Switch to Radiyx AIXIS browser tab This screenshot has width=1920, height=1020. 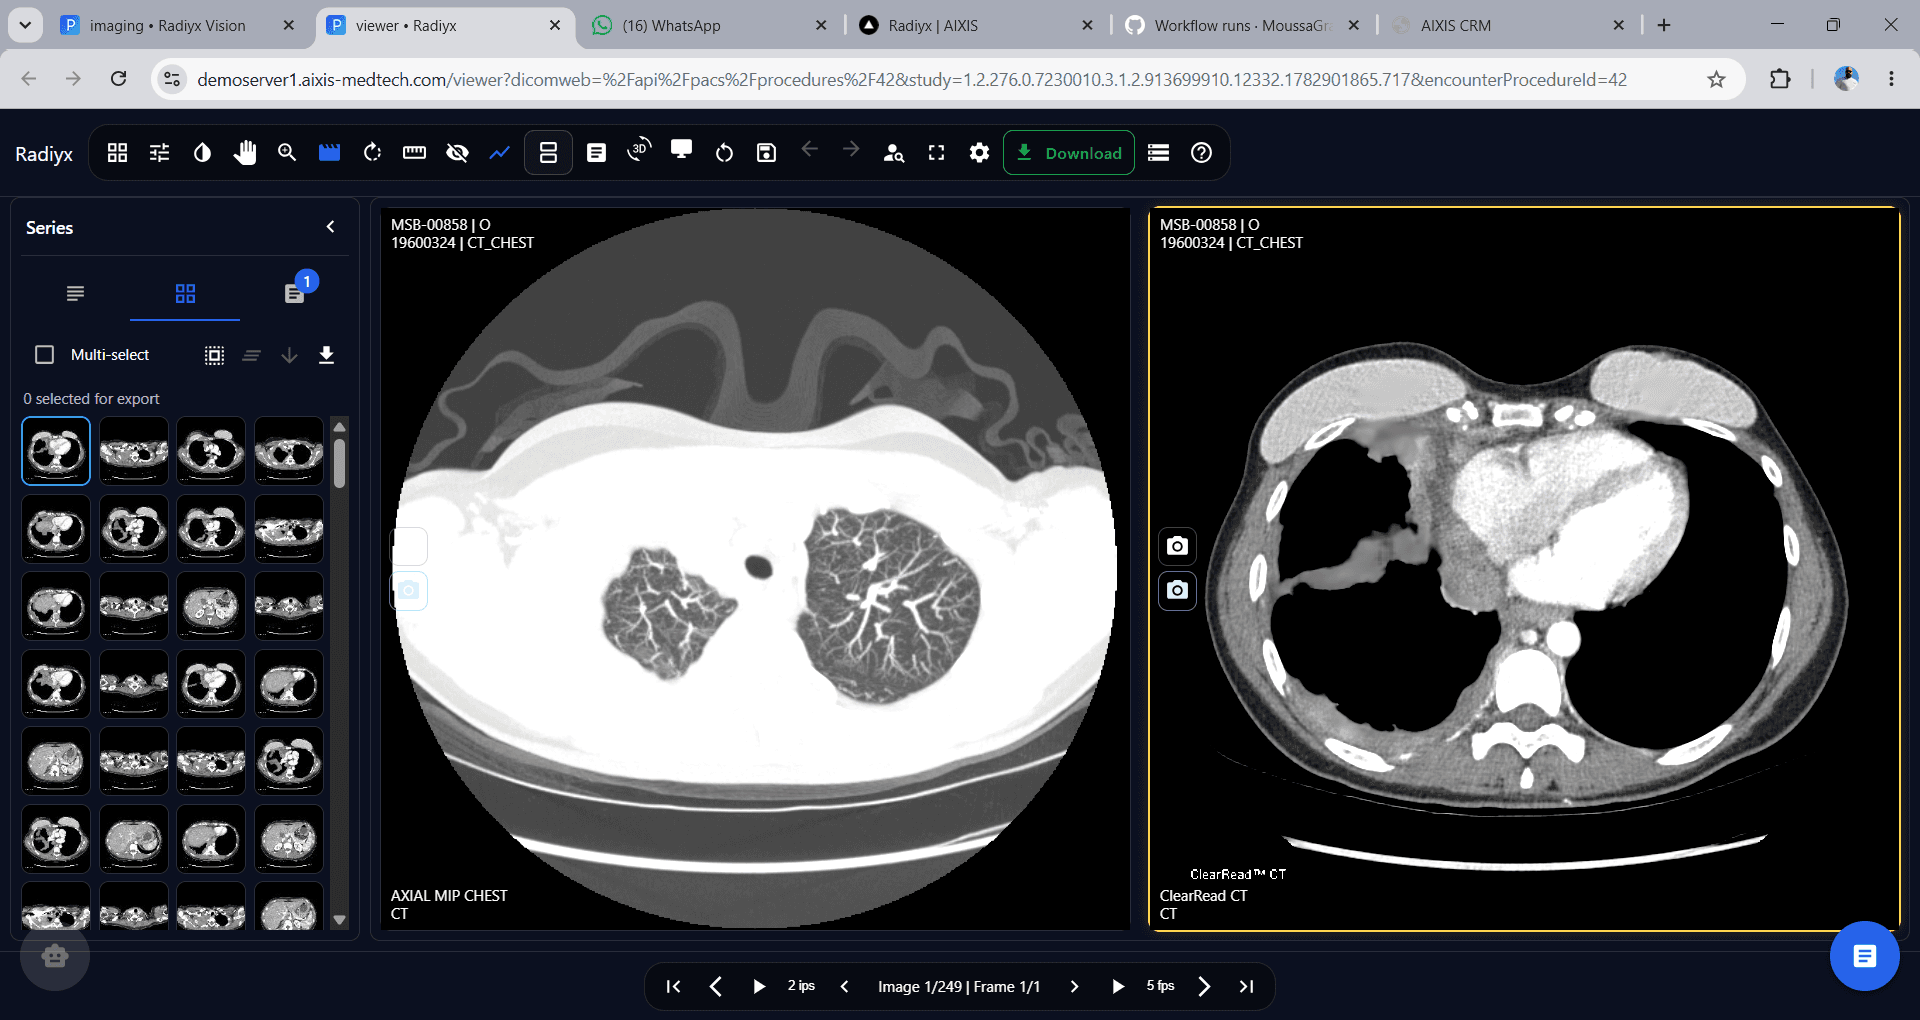point(976,25)
